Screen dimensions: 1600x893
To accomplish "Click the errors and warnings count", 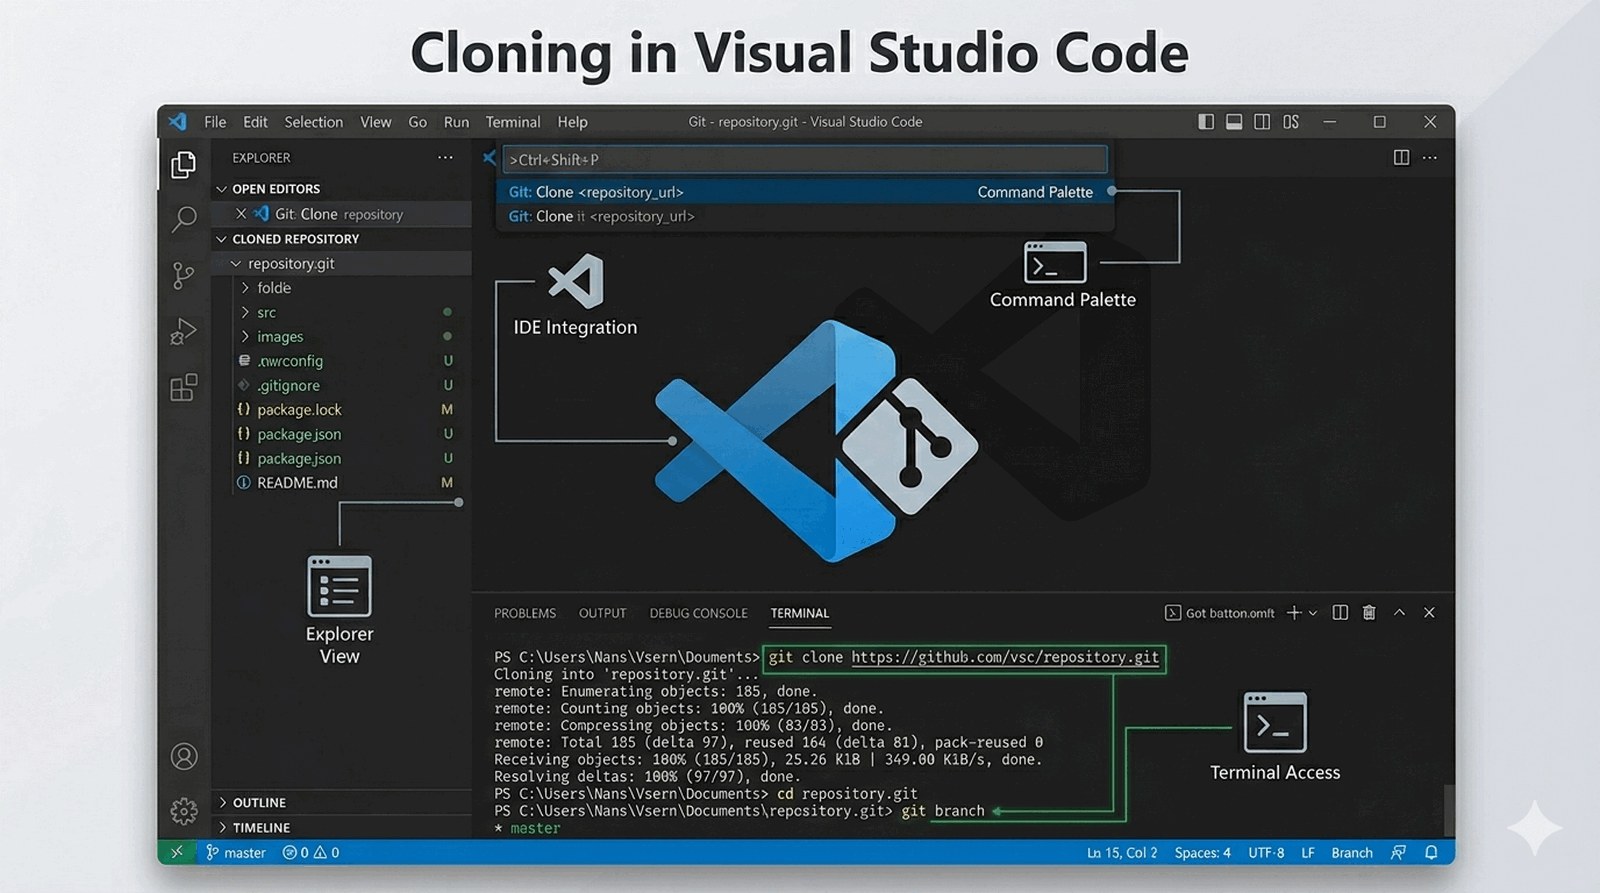I will click(311, 853).
